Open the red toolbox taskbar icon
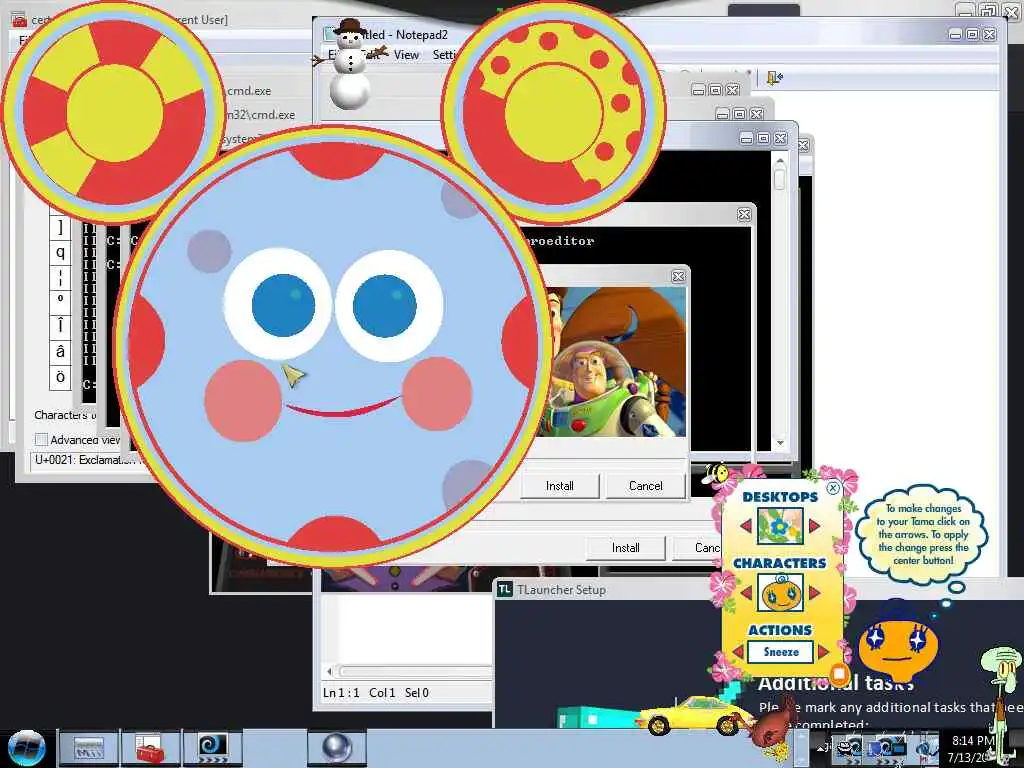Viewport: 1024px width, 768px height. click(151, 748)
